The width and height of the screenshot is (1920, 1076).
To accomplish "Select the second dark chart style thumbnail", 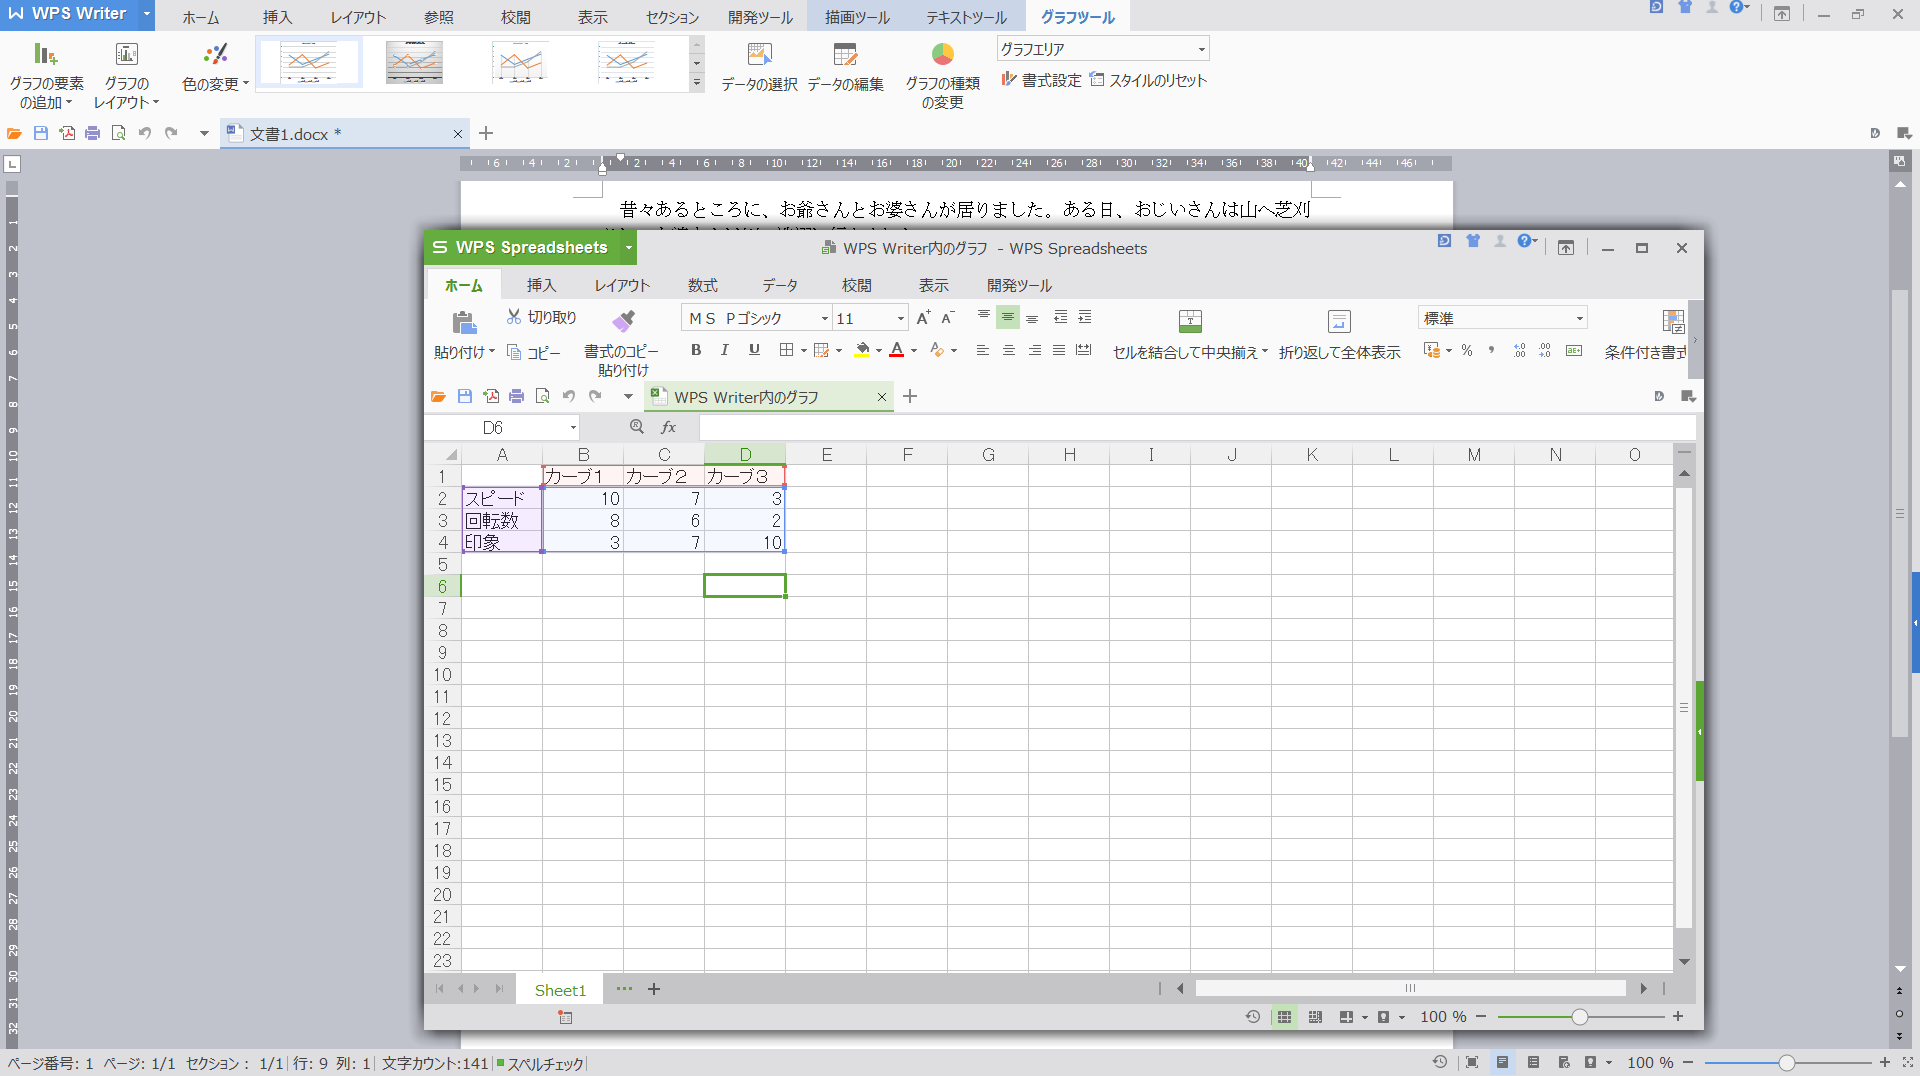I will coord(415,63).
